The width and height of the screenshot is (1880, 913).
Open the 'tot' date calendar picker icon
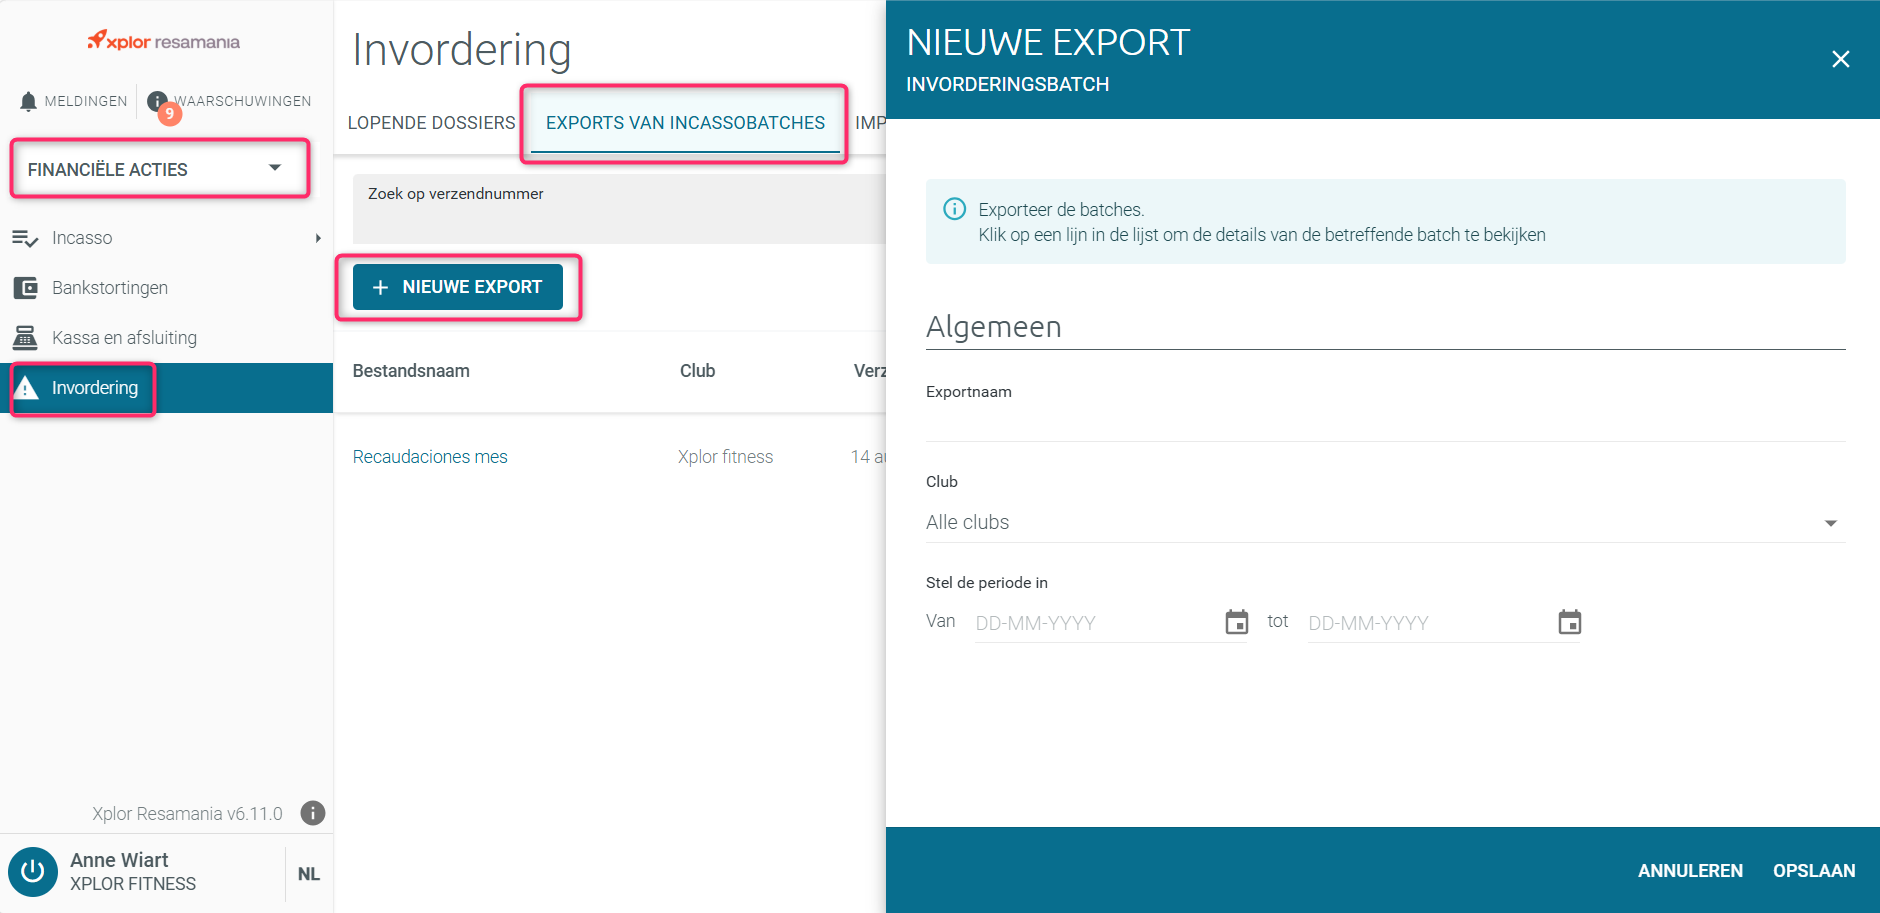pyautogui.click(x=1570, y=622)
